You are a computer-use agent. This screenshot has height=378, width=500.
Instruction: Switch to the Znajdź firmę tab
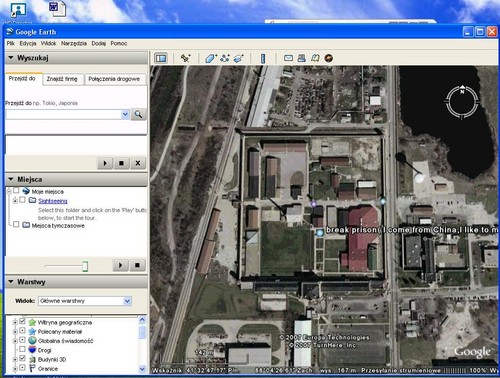[x=62, y=79]
